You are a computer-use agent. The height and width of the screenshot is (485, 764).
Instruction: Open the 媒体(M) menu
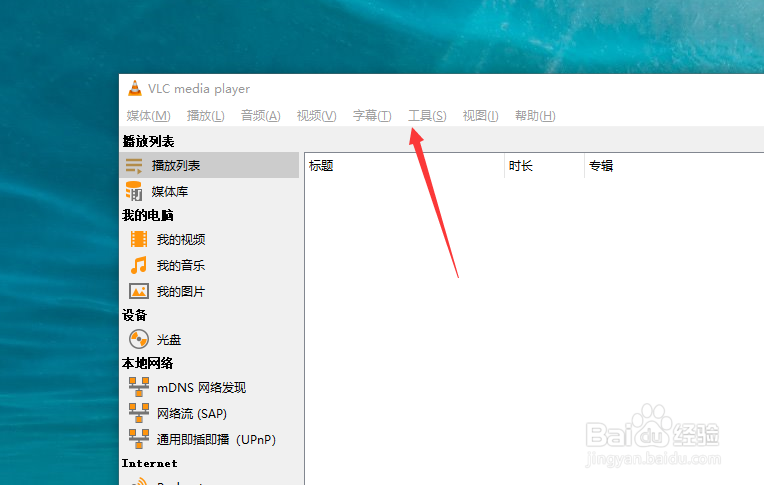point(148,116)
